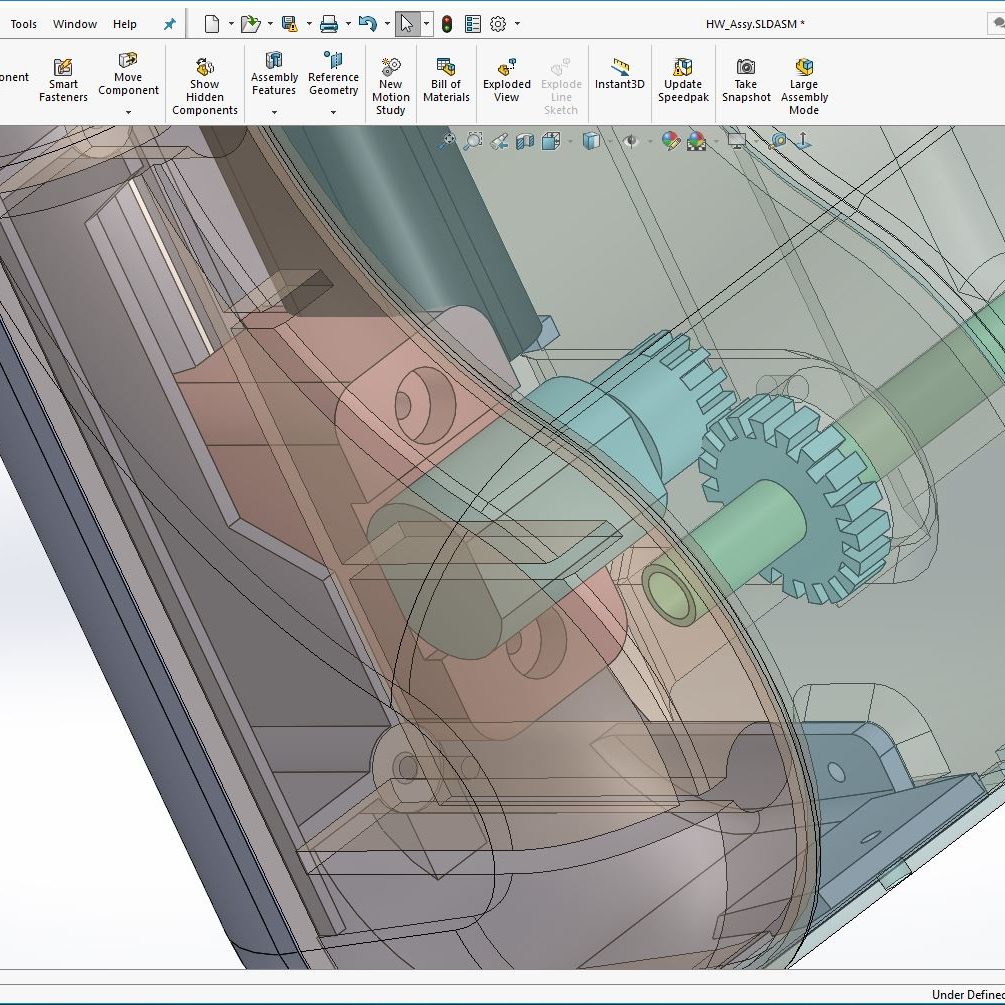This screenshot has width=1005, height=1005.
Task: Click the Move Component tool
Action: coord(128,74)
